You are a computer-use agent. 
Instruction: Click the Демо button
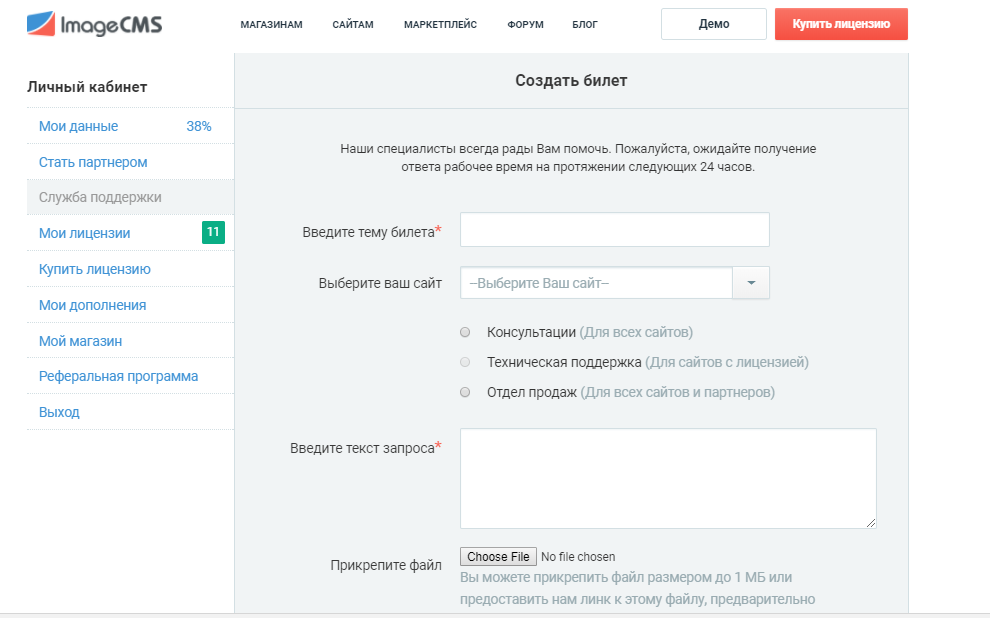[x=714, y=24]
